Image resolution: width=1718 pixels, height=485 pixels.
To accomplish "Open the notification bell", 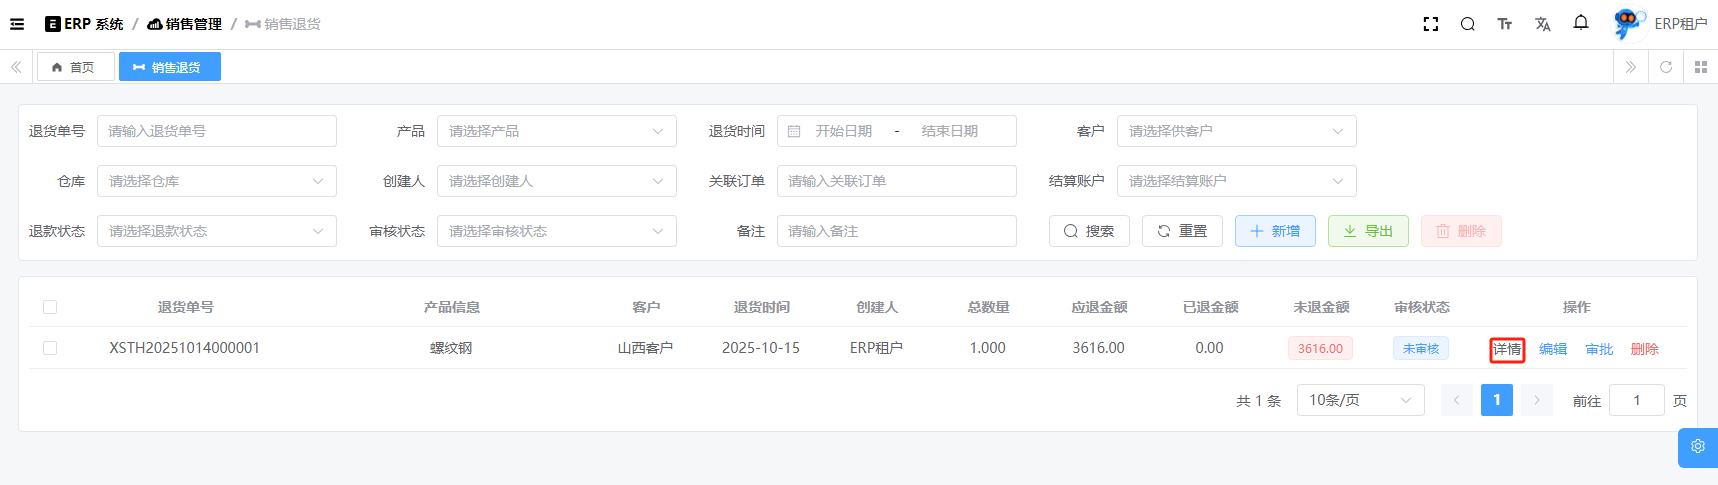I will (1580, 23).
